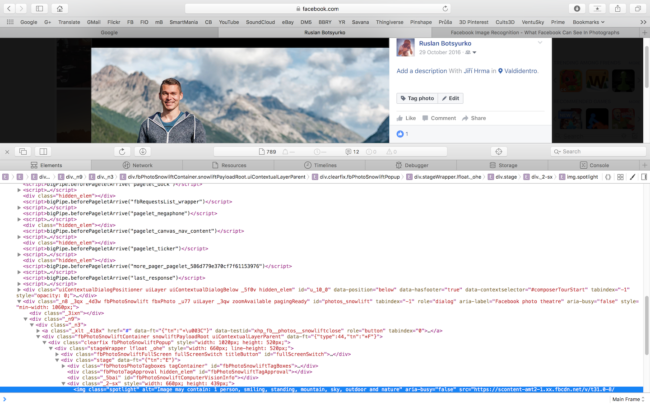Dock the Web Inspector to the side

[x=43, y=152]
